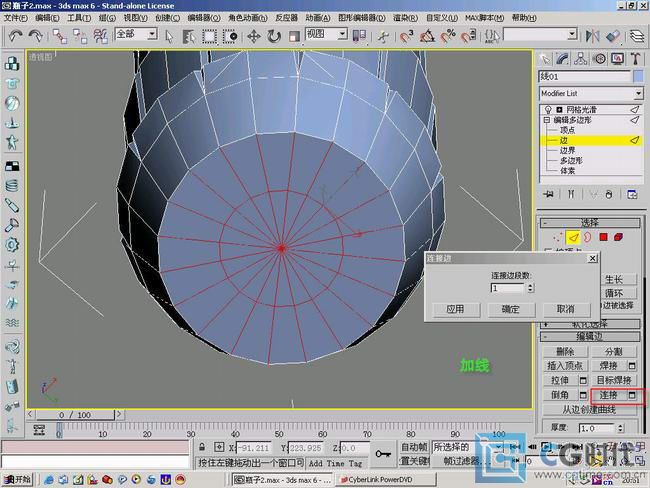Screen dimensions: 650x488
Task: Open the 渲染(R) menu
Action: coord(405,18)
